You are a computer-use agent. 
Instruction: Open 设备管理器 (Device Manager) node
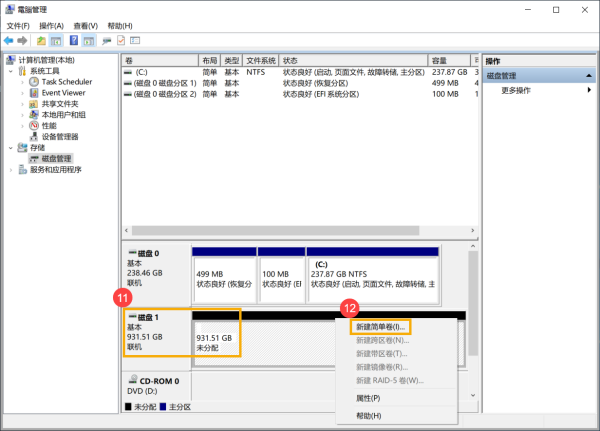(x=59, y=136)
